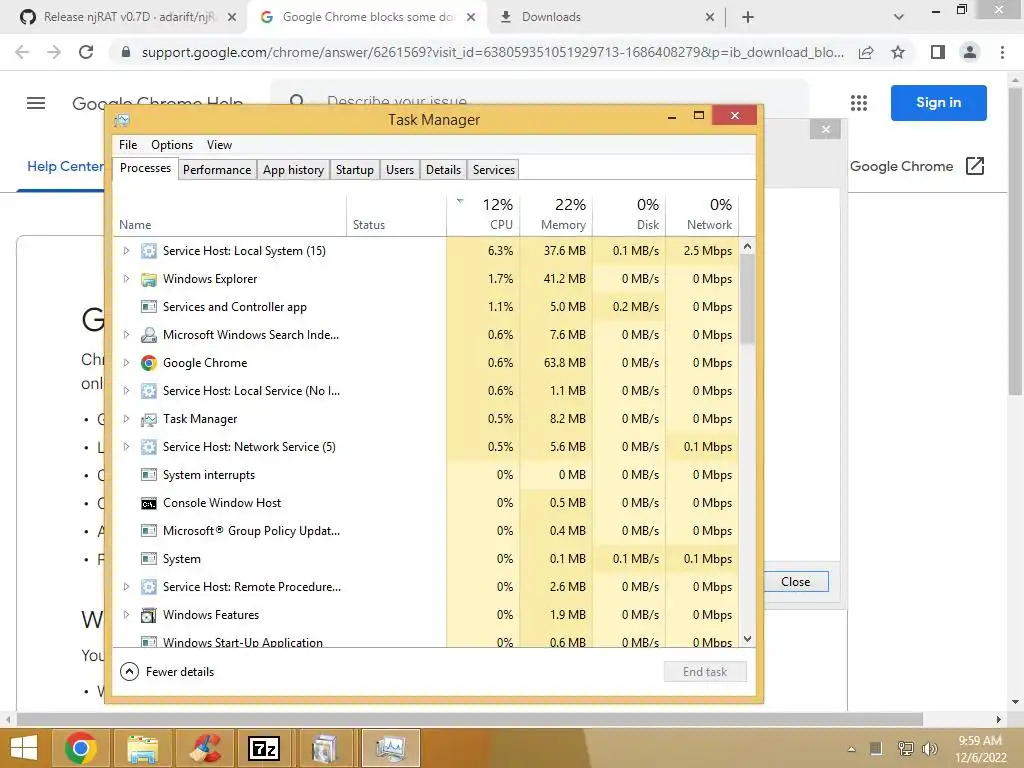Screen dimensions: 1024x768
Task: Click the Task Manager scroll up arrow
Action: coord(748,247)
